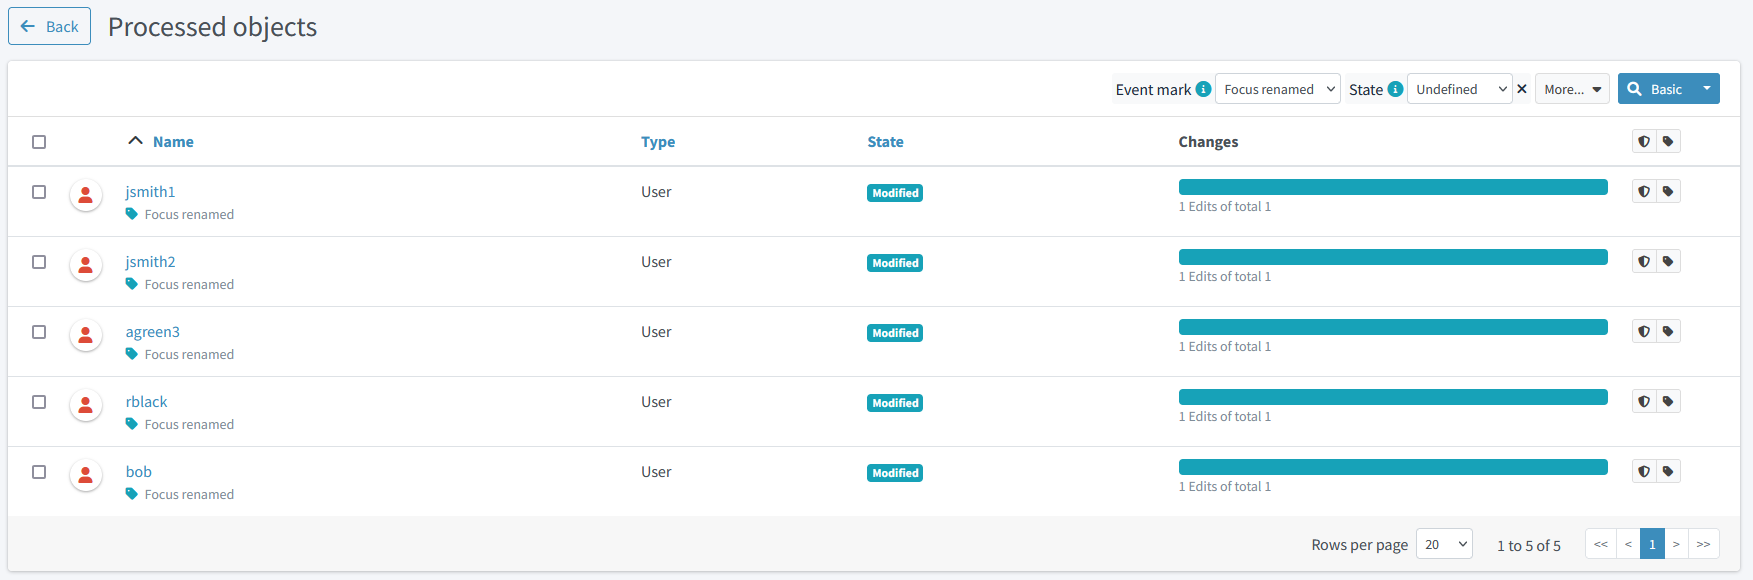Screen dimensions: 1753x580
Task: Toggle the select-all checkbox in header
Action: click(39, 142)
